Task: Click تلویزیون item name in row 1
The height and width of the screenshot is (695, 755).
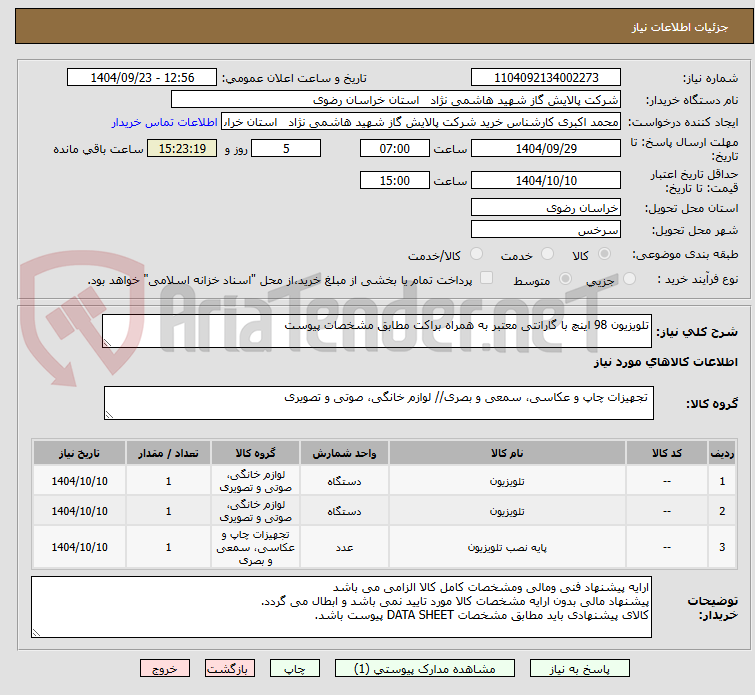Action: pos(507,481)
